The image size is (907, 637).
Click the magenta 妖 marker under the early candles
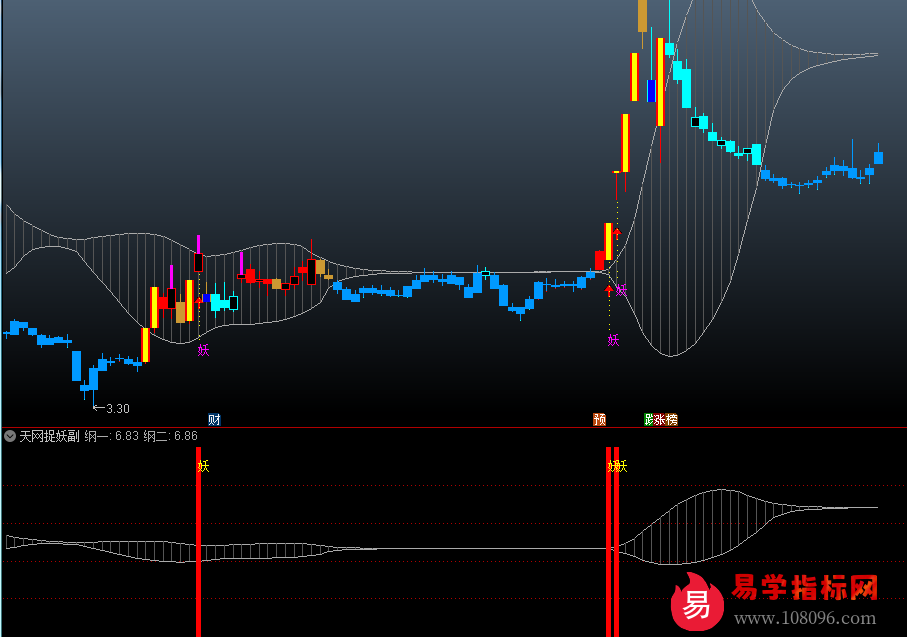click(203, 349)
